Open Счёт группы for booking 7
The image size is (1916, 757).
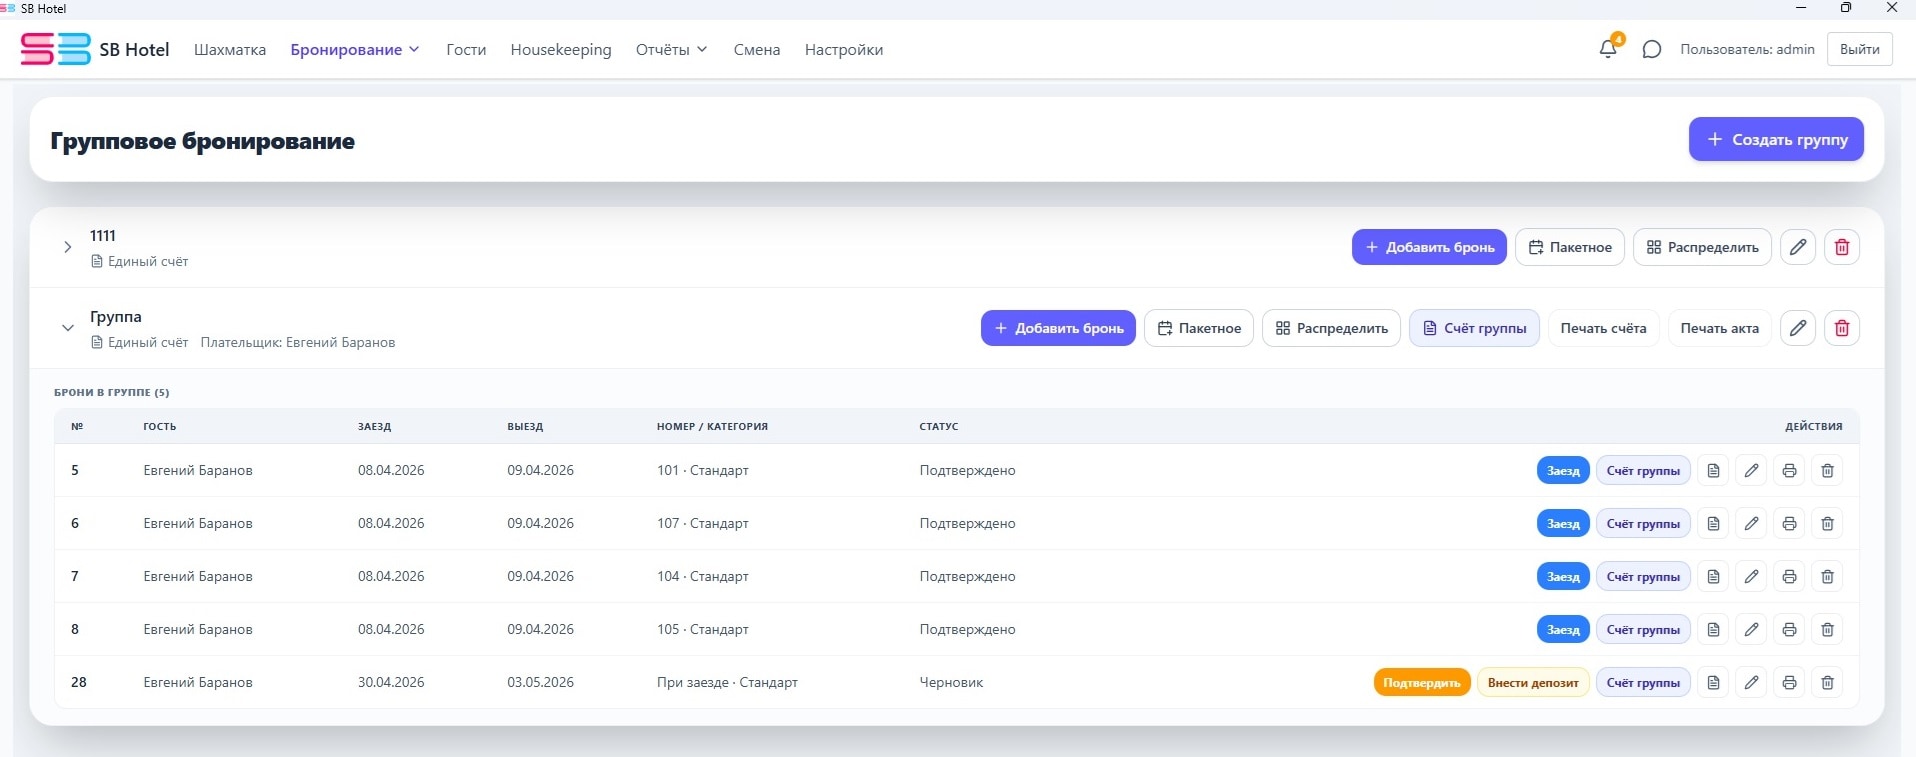[1643, 576]
